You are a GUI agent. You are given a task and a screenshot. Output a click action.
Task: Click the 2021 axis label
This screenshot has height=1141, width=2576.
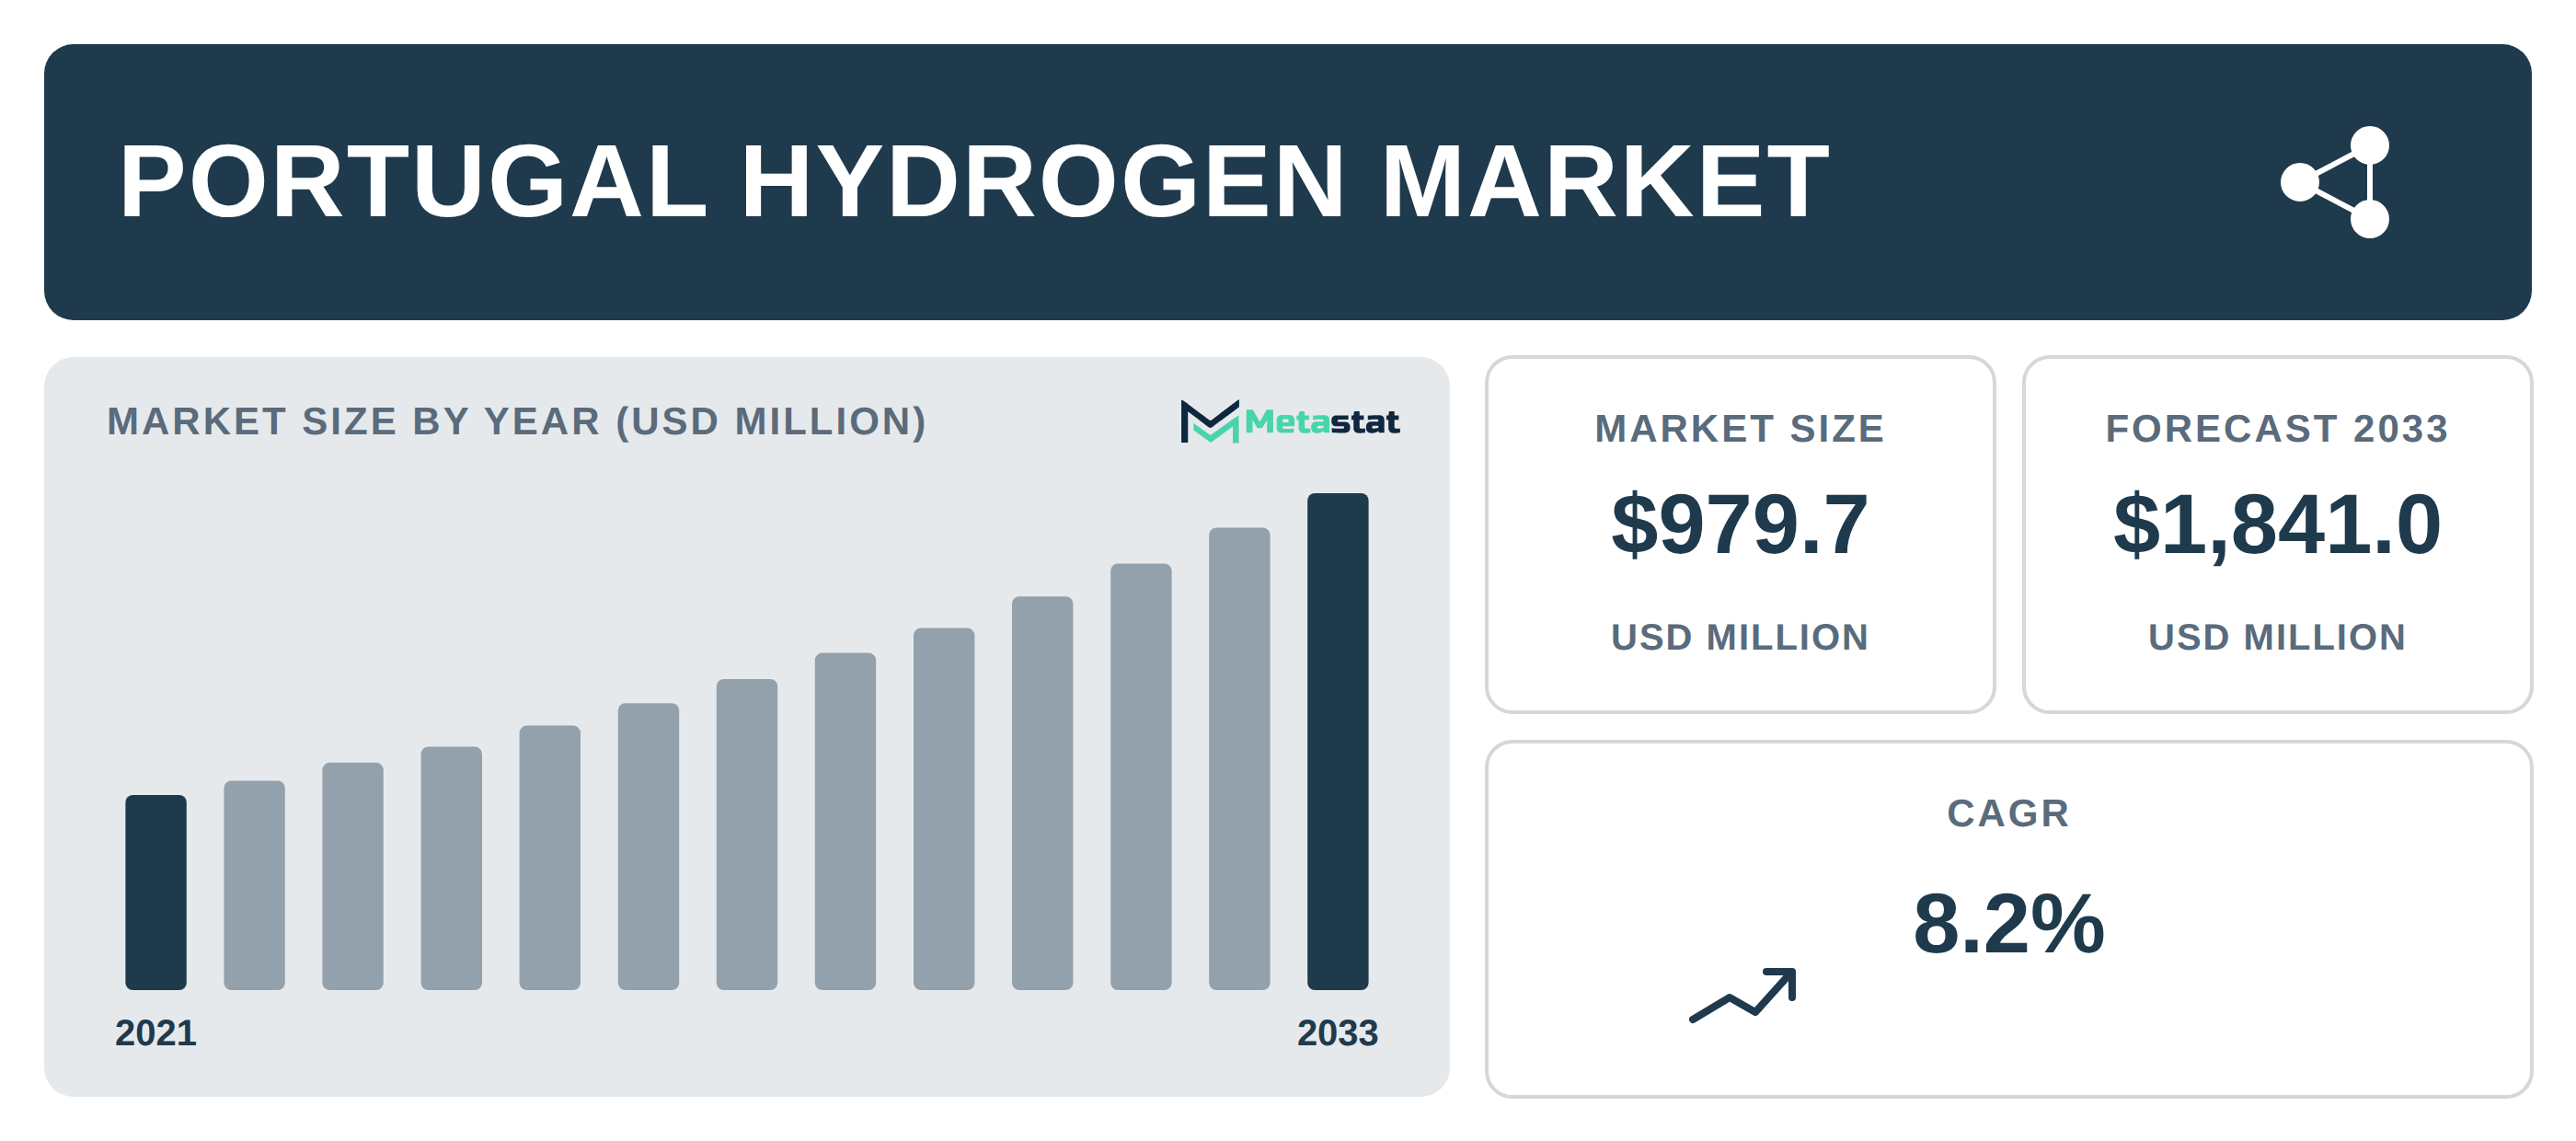(156, 1033)
